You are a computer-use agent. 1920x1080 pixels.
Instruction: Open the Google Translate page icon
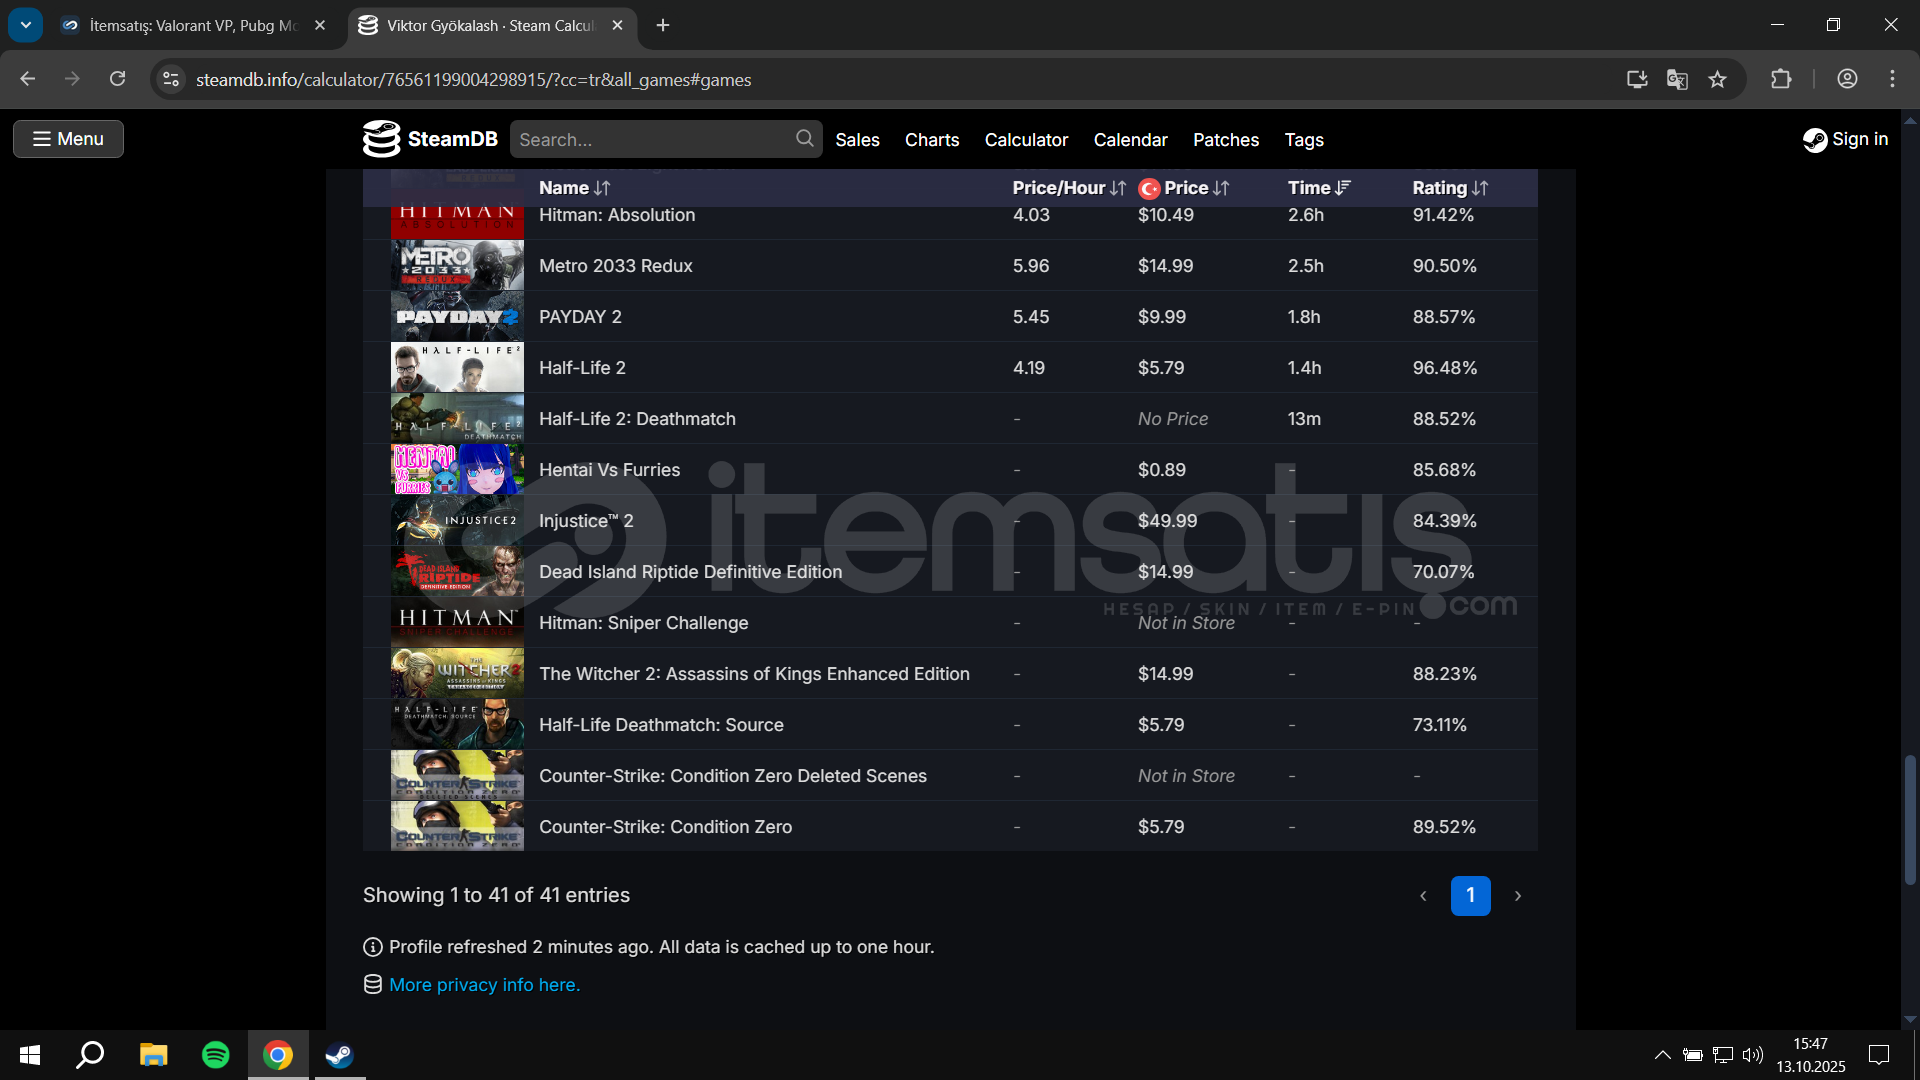[1677, 79]
